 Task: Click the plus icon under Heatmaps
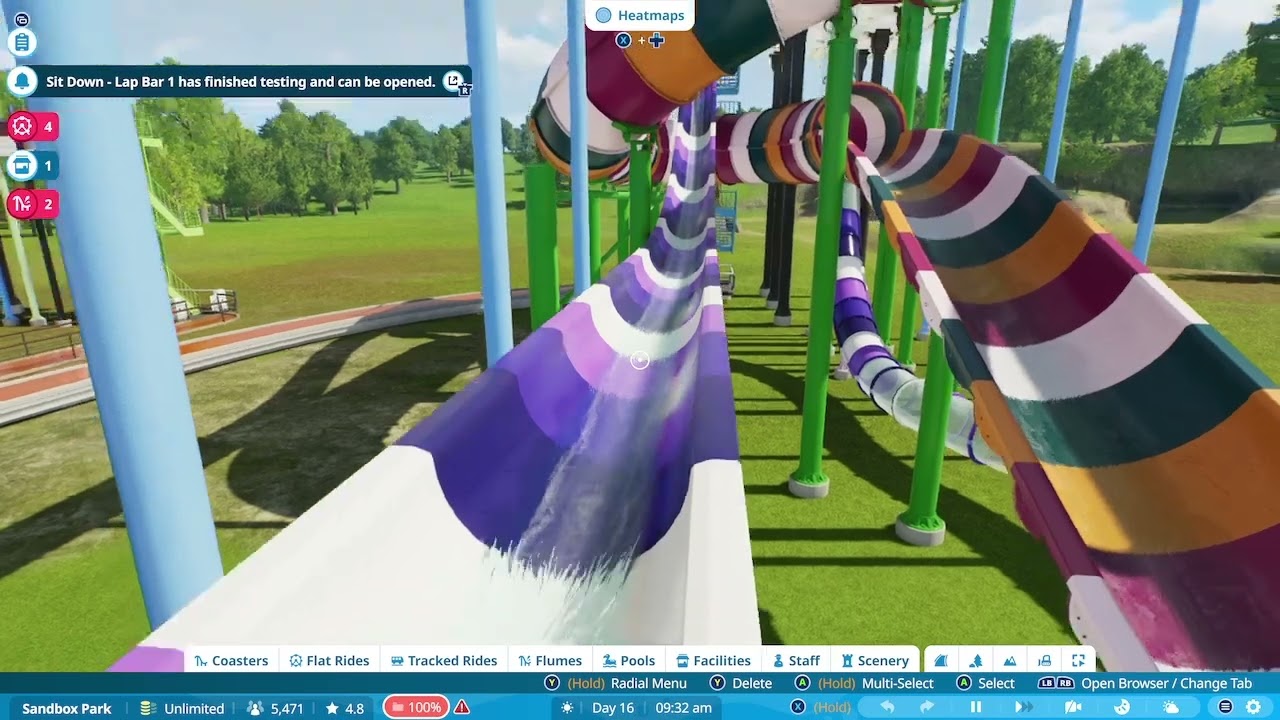coord(656,40)
